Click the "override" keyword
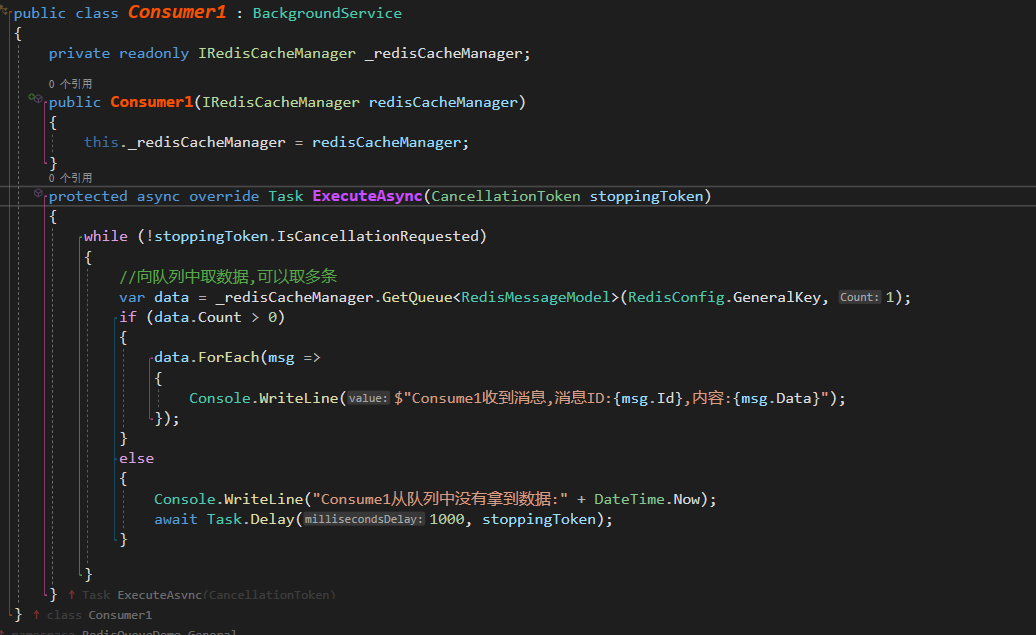 click(224, 196)
